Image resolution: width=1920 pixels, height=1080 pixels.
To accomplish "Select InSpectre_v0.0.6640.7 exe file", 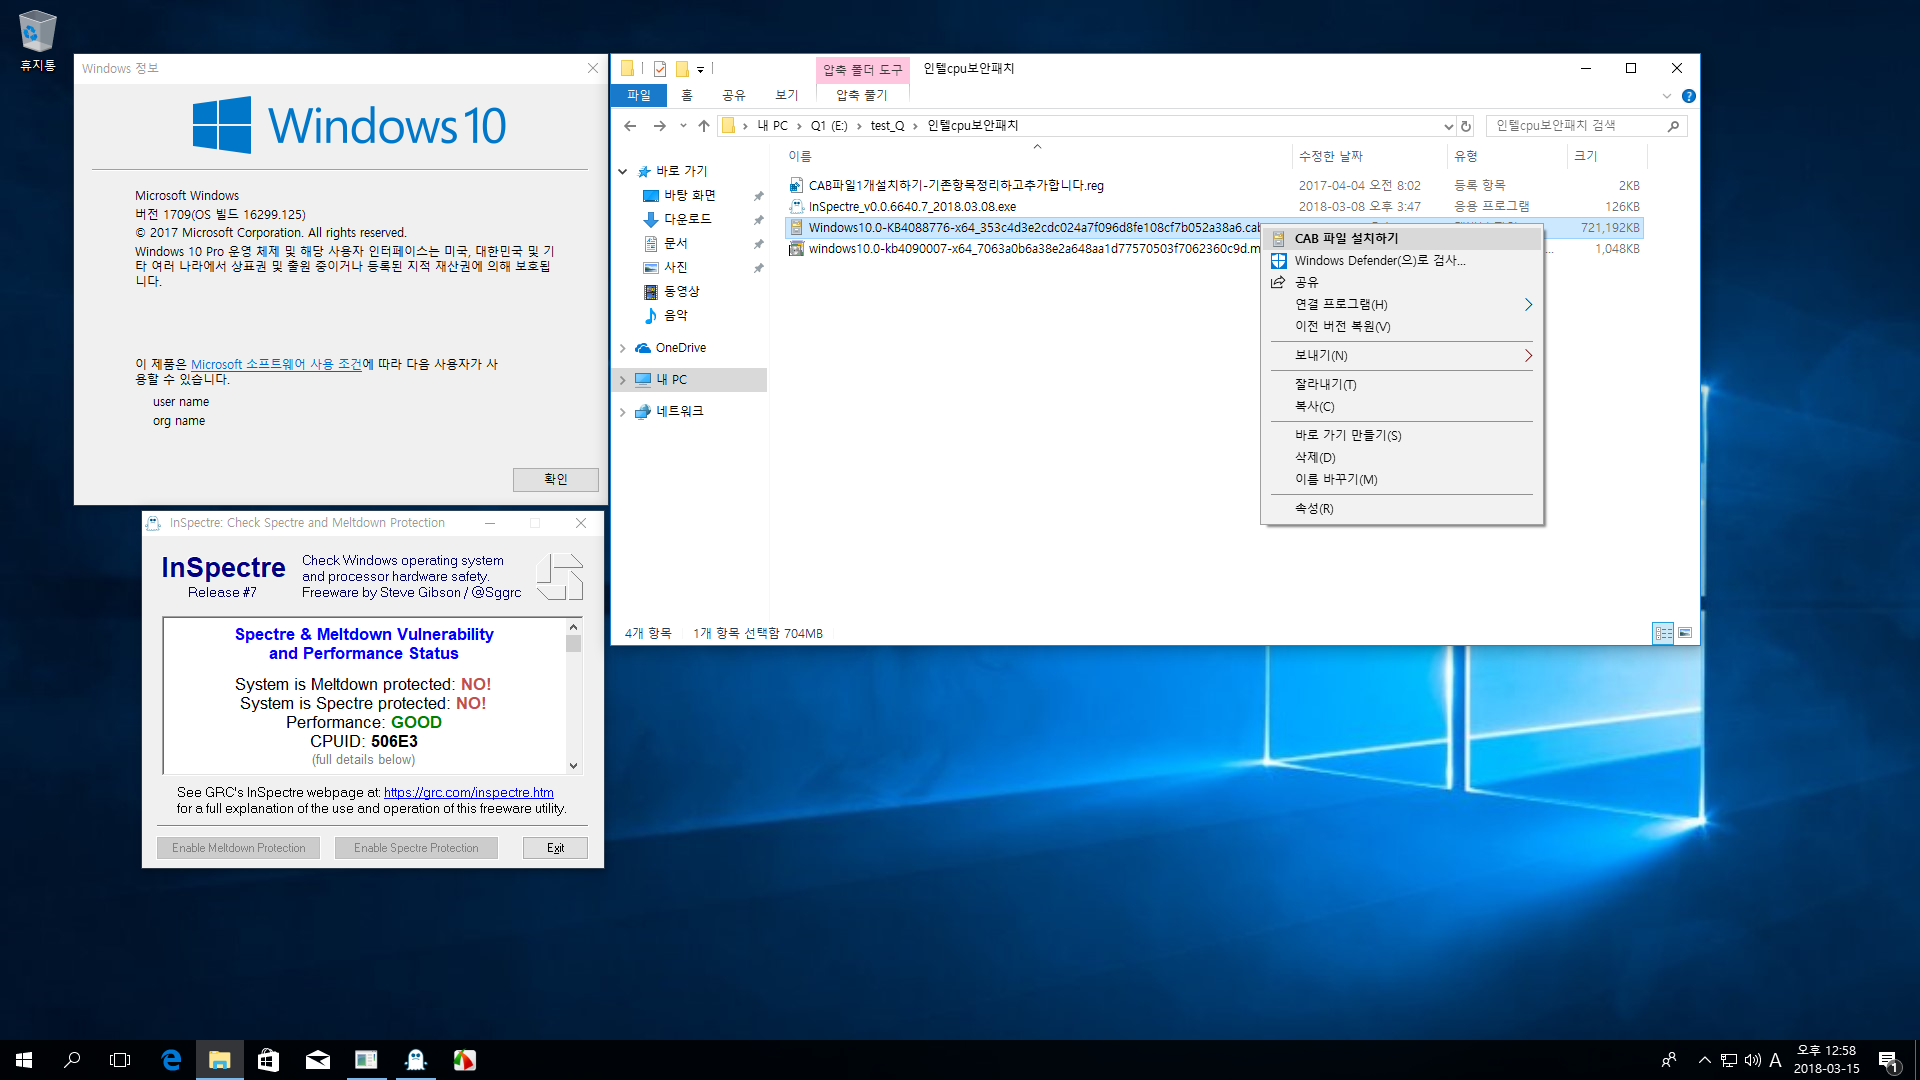I will pyautogui.click(x=912, y=207).
